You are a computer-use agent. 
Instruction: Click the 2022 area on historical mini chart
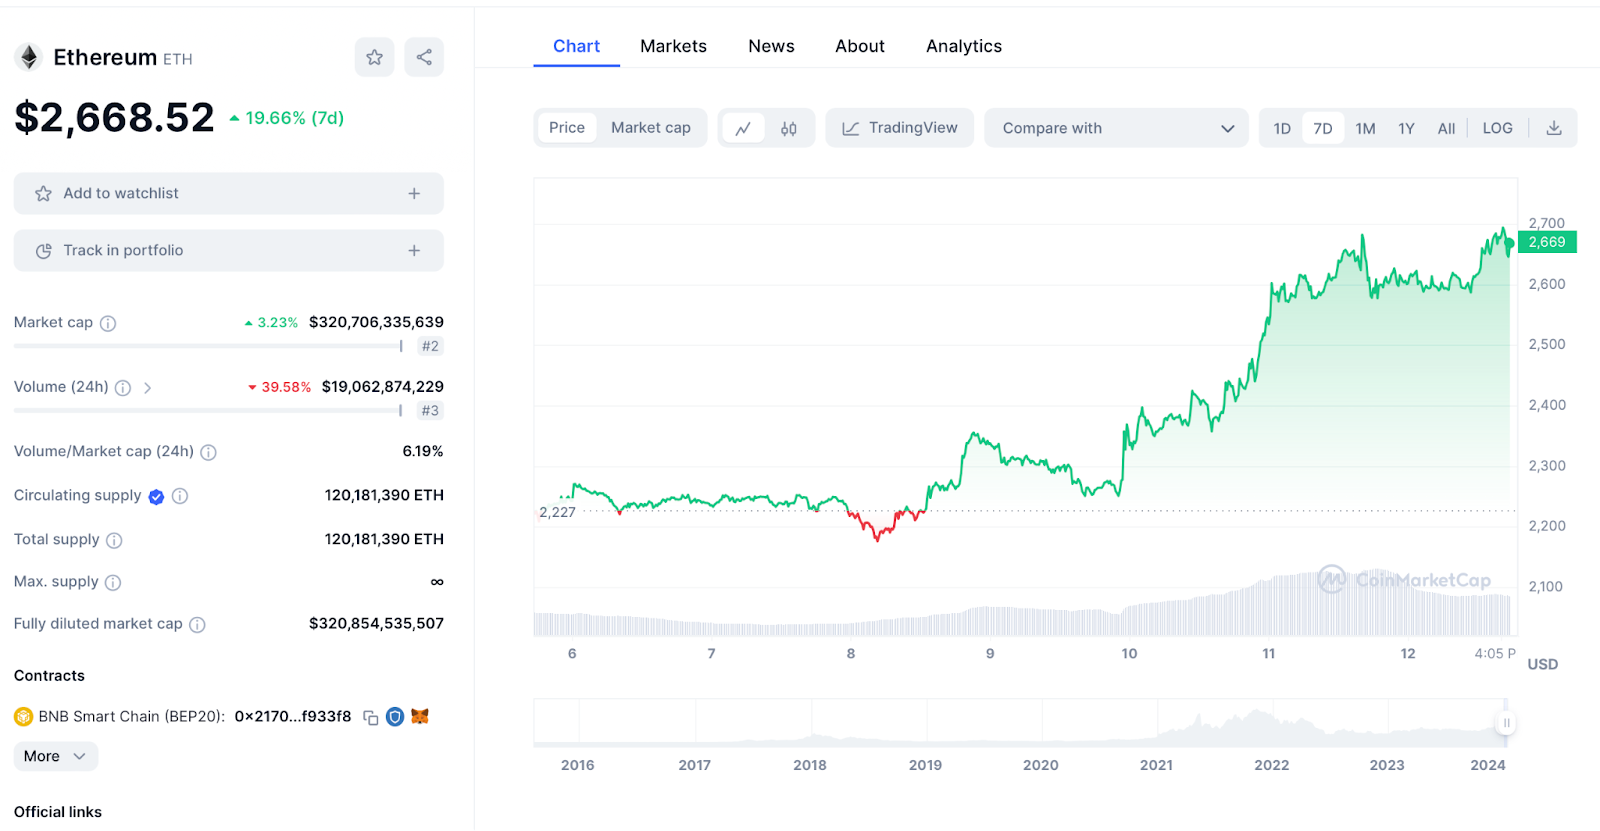tap(1271, 724)
